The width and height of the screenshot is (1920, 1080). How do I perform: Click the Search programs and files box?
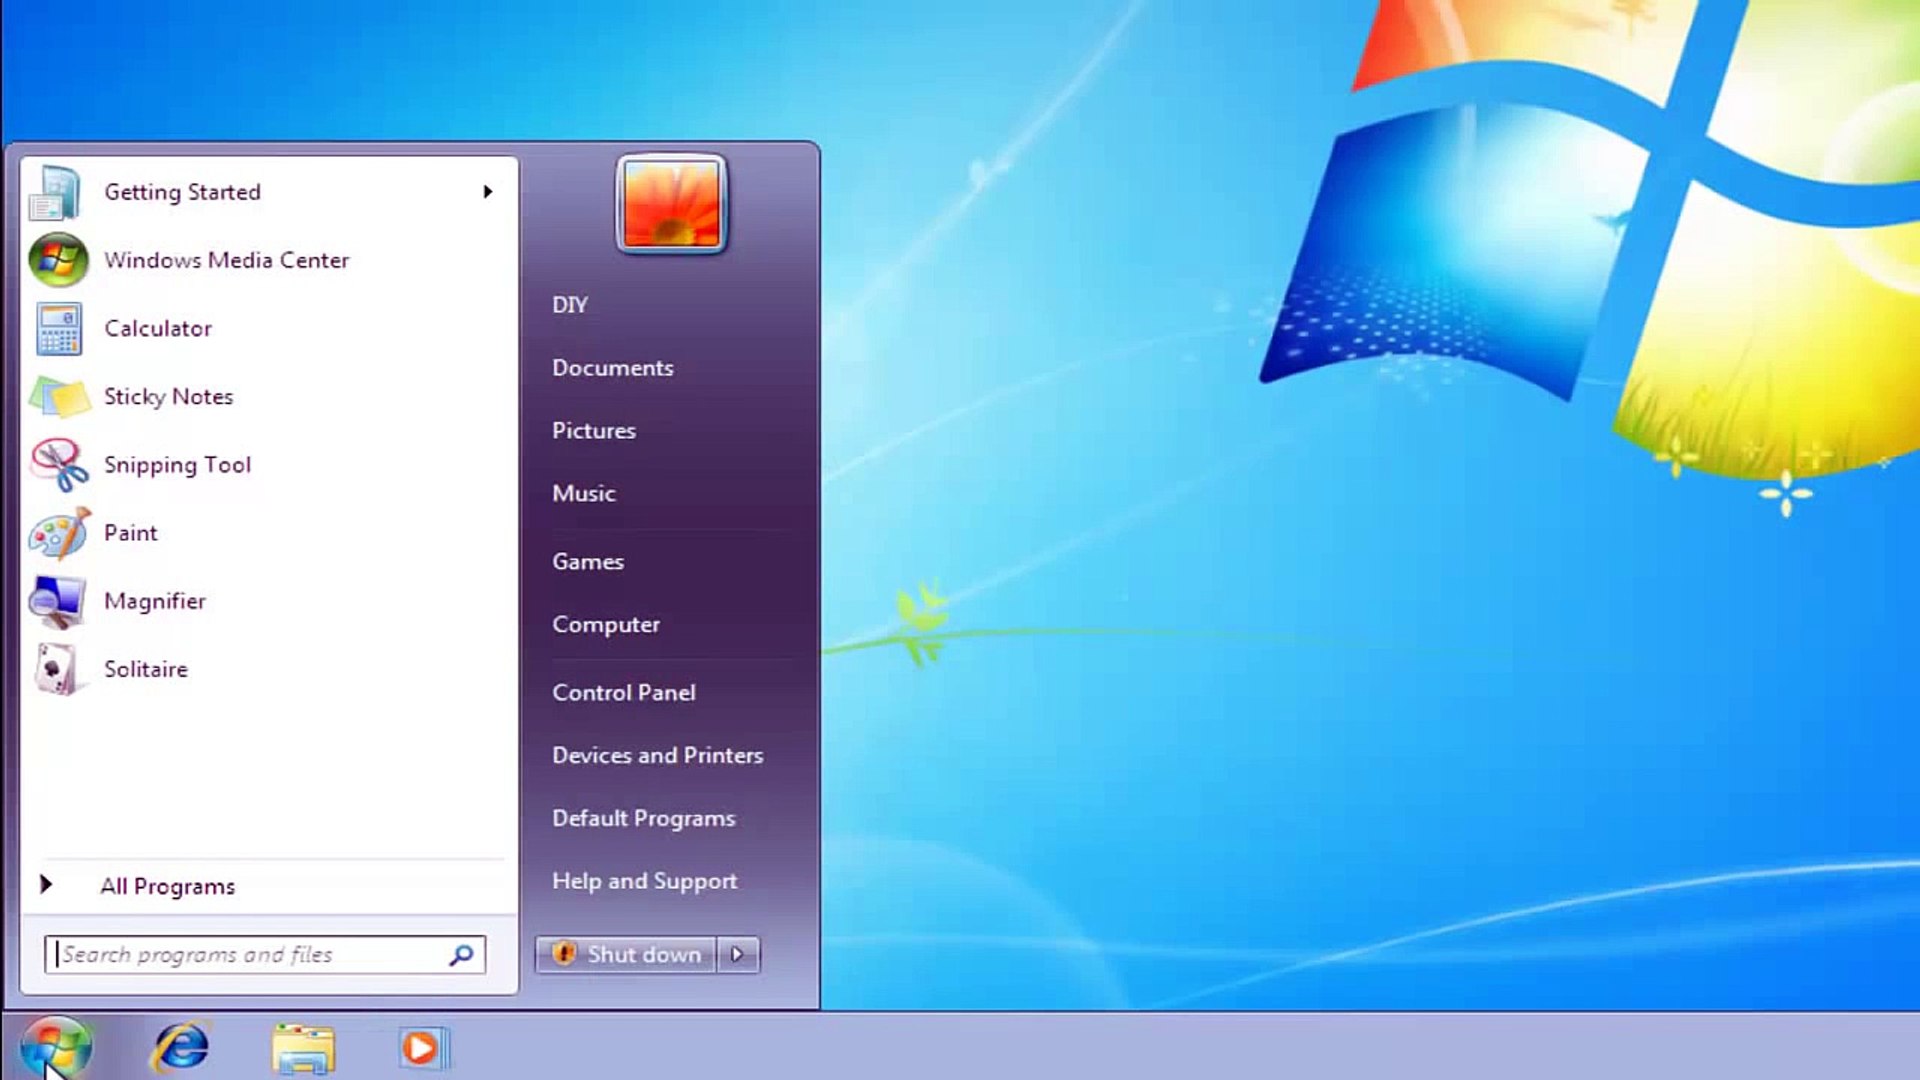pos(250,955)
